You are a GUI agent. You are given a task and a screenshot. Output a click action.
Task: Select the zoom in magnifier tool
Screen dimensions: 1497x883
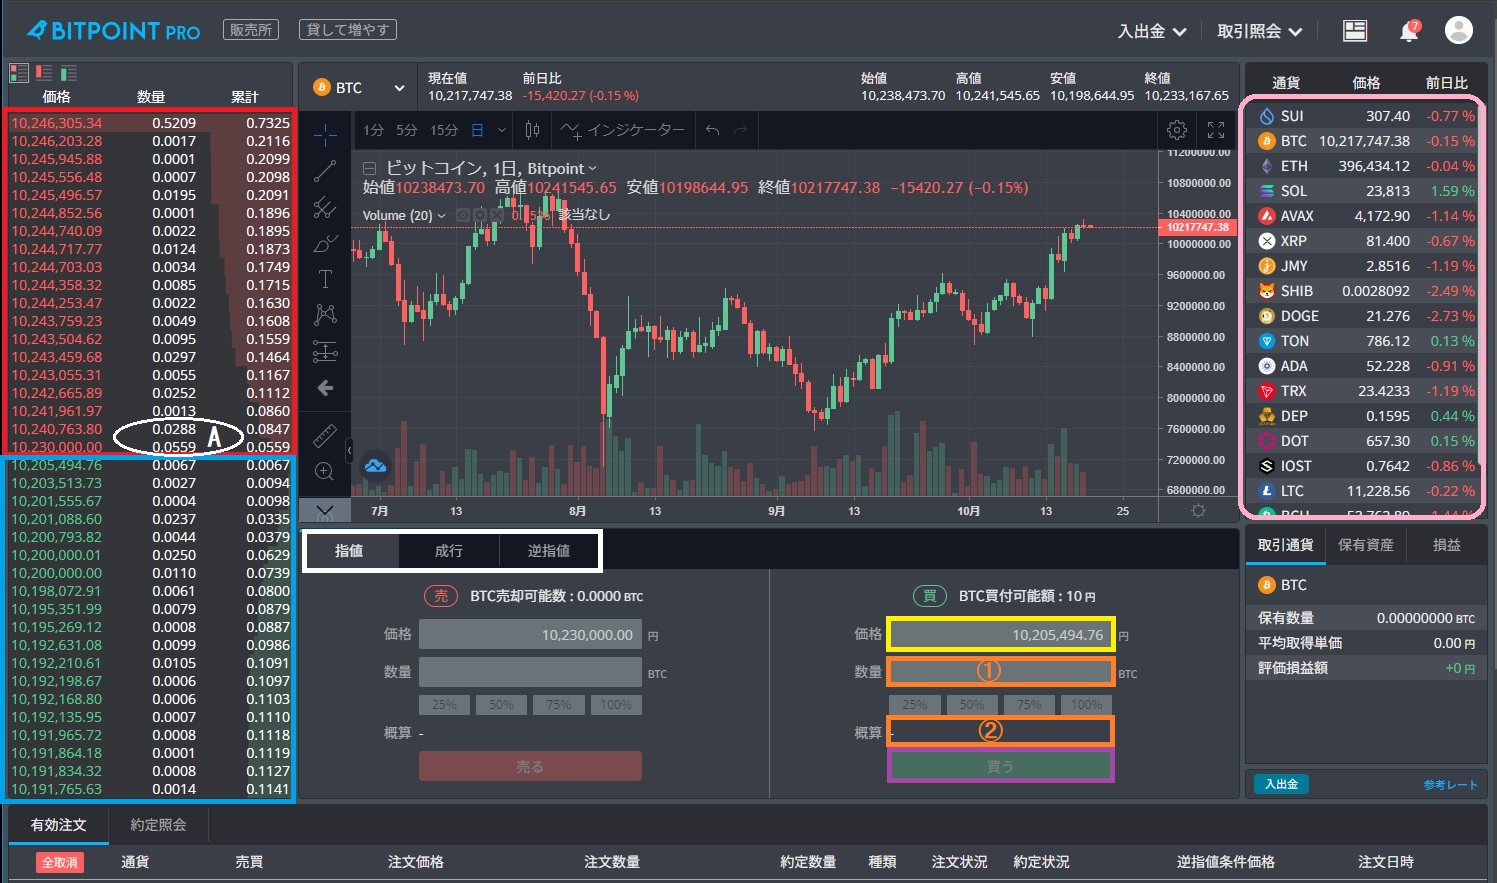point(325,471)
